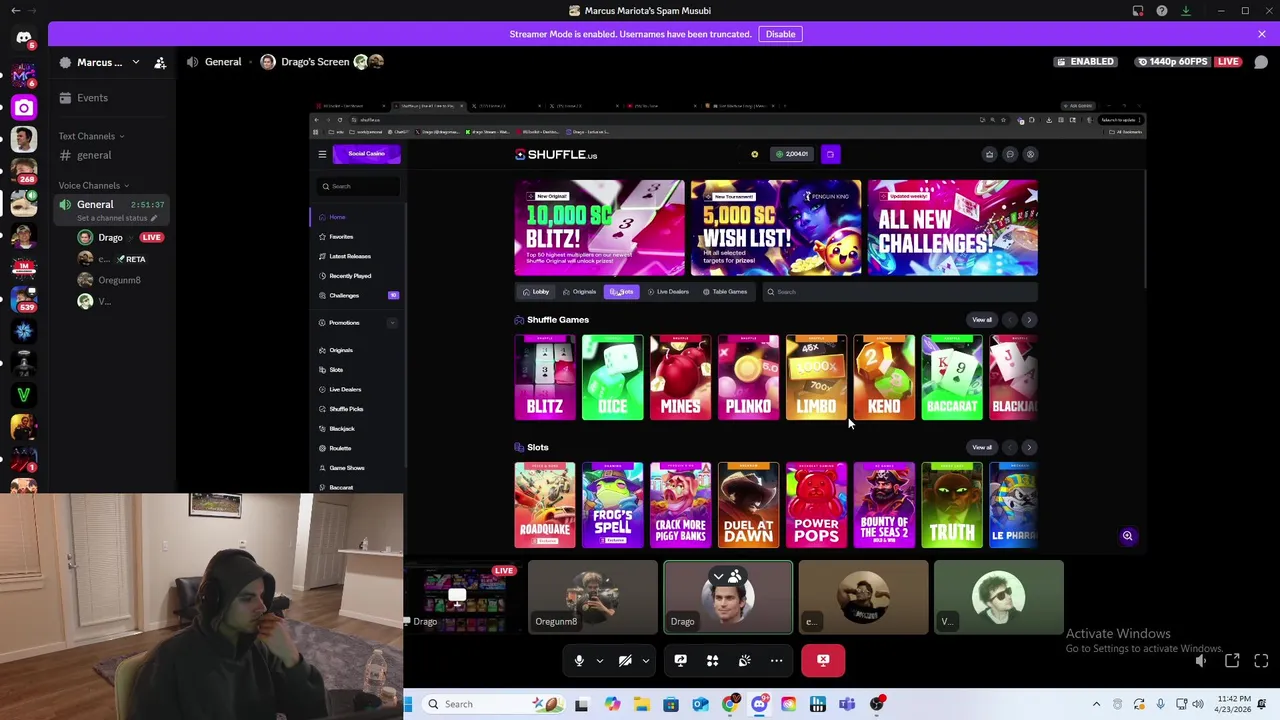Click the LIVE badge next to Drago

point(152,238)
